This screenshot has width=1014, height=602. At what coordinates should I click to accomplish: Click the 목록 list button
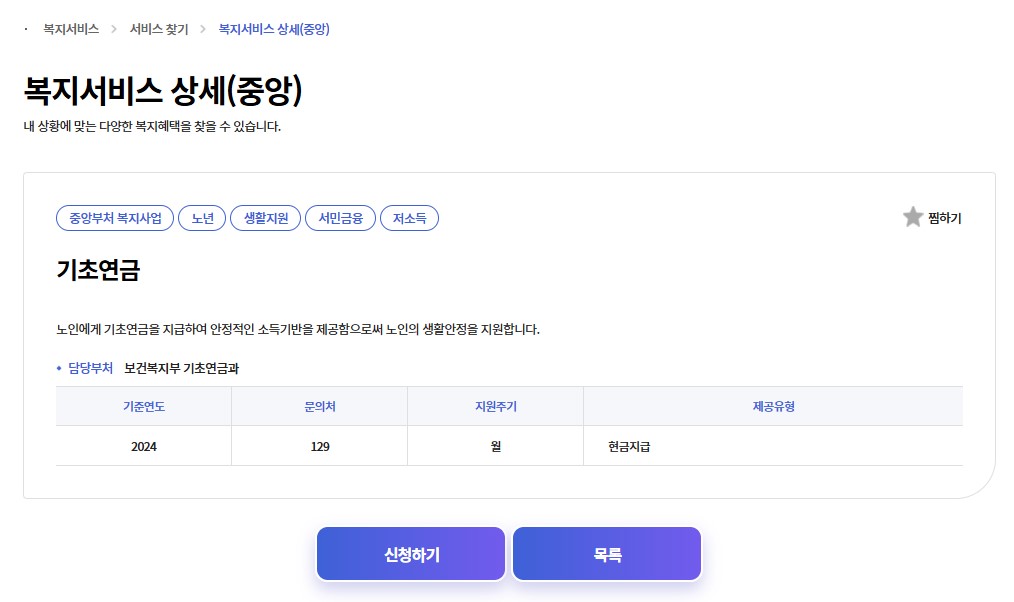click(606, 552)
